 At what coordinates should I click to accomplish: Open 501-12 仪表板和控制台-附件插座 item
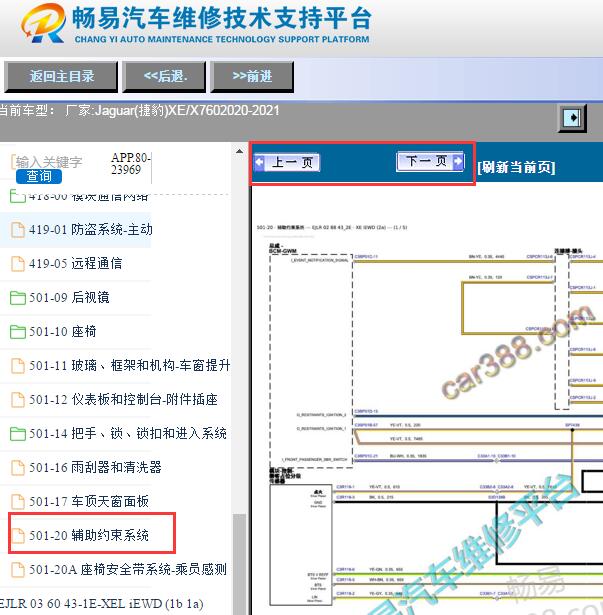pos(123,400)
